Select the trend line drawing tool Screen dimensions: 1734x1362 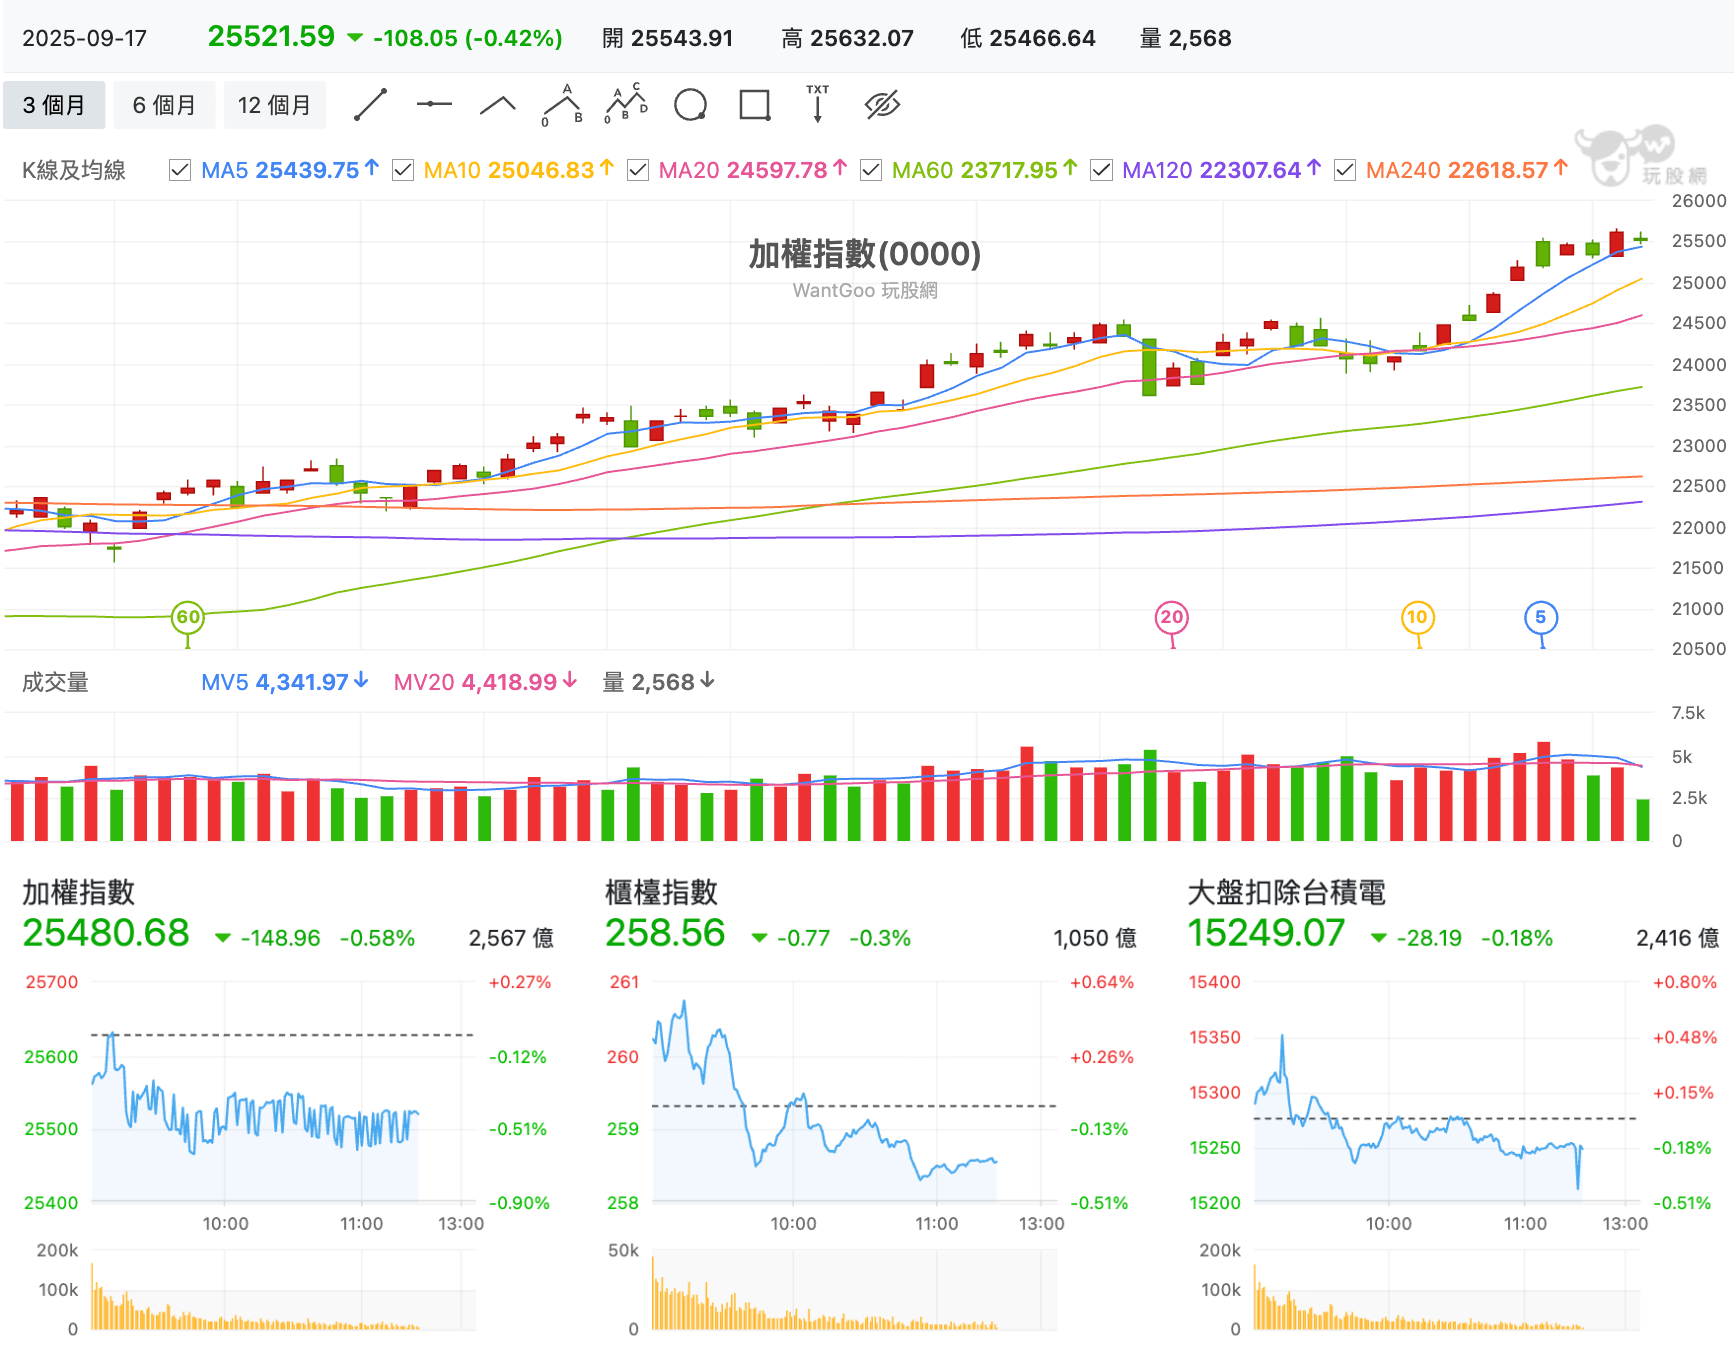coord(370,104)
